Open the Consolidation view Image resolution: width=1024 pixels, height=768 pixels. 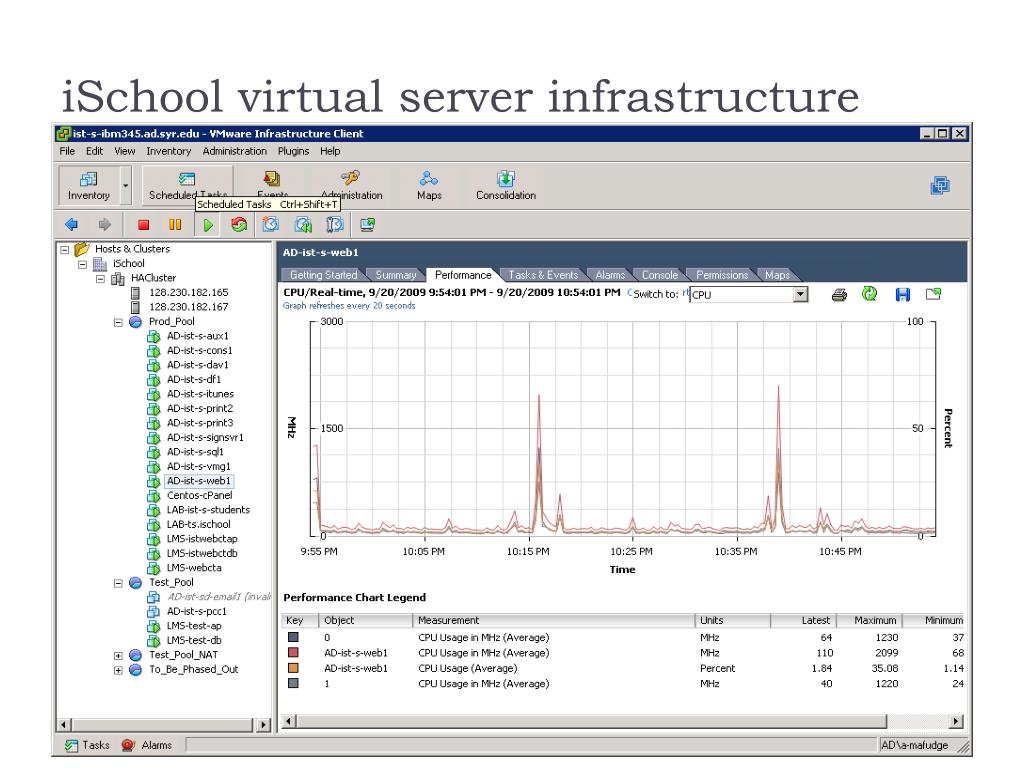pyautogui.click(x=506, y=185)
